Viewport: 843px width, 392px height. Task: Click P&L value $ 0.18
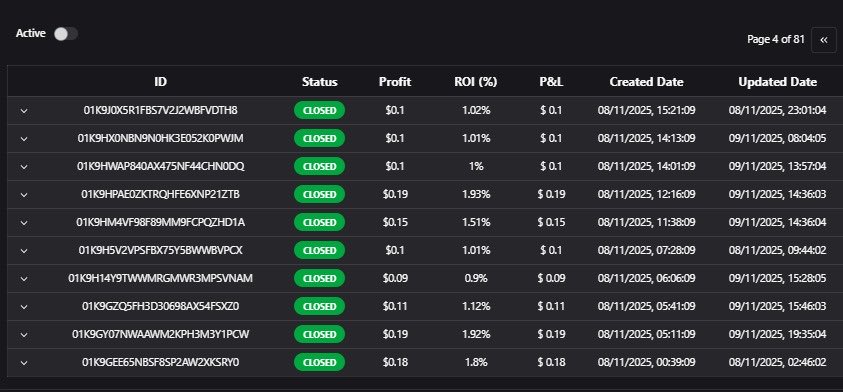(x=551, y=362)
